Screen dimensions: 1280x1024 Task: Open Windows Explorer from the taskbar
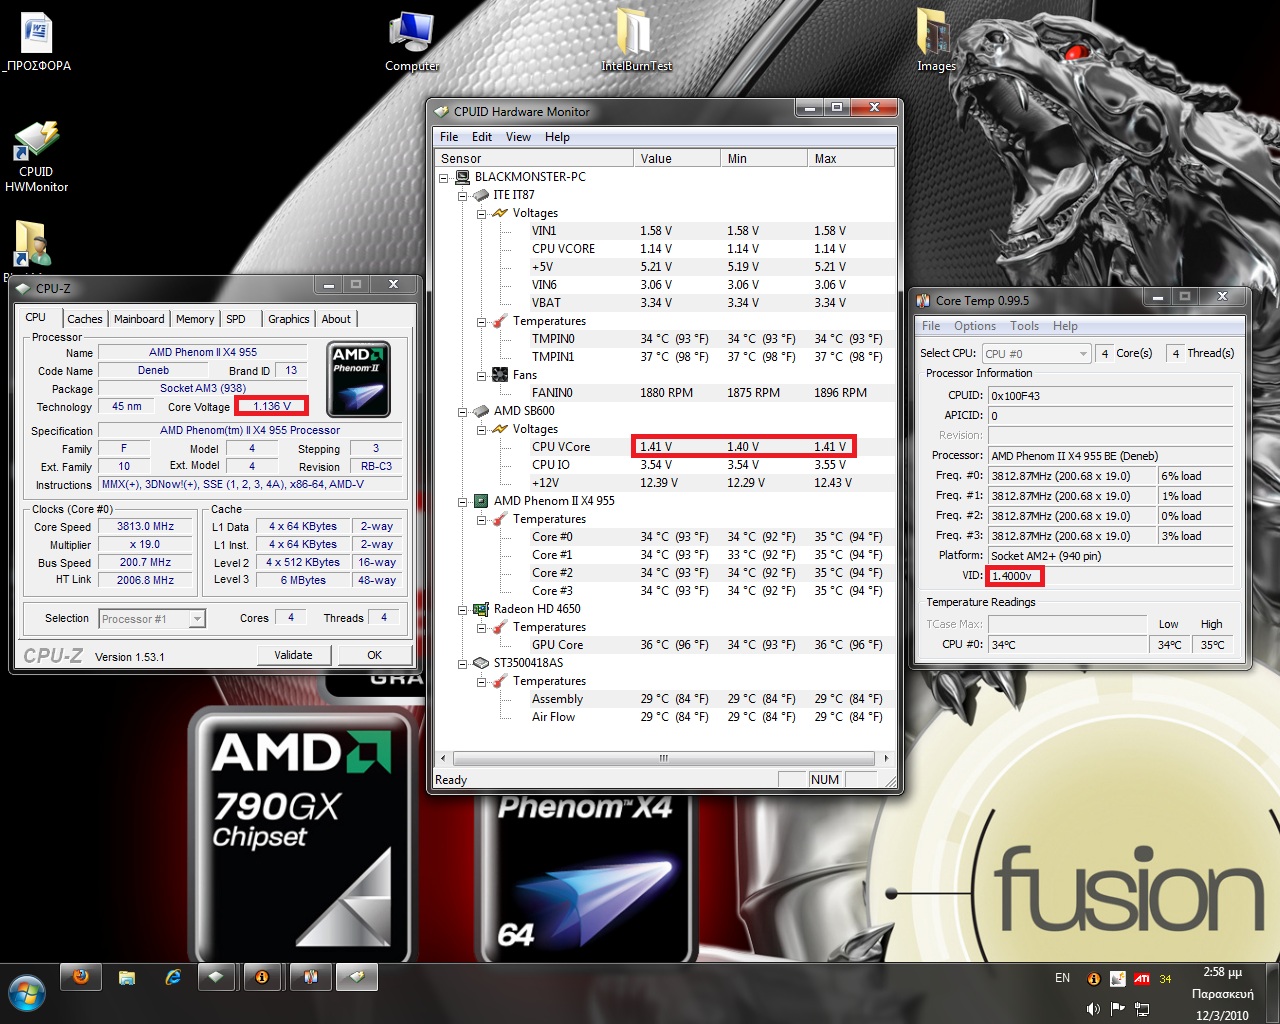[127, 978]
